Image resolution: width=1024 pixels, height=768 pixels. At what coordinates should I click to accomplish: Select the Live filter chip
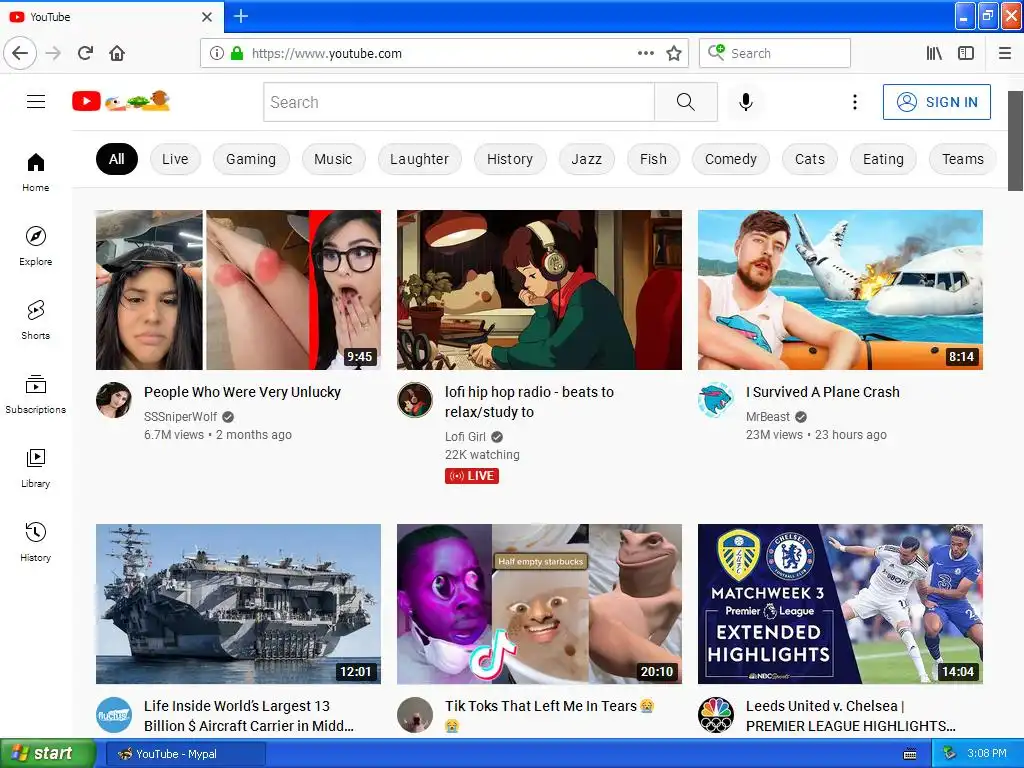pos(175,159)
